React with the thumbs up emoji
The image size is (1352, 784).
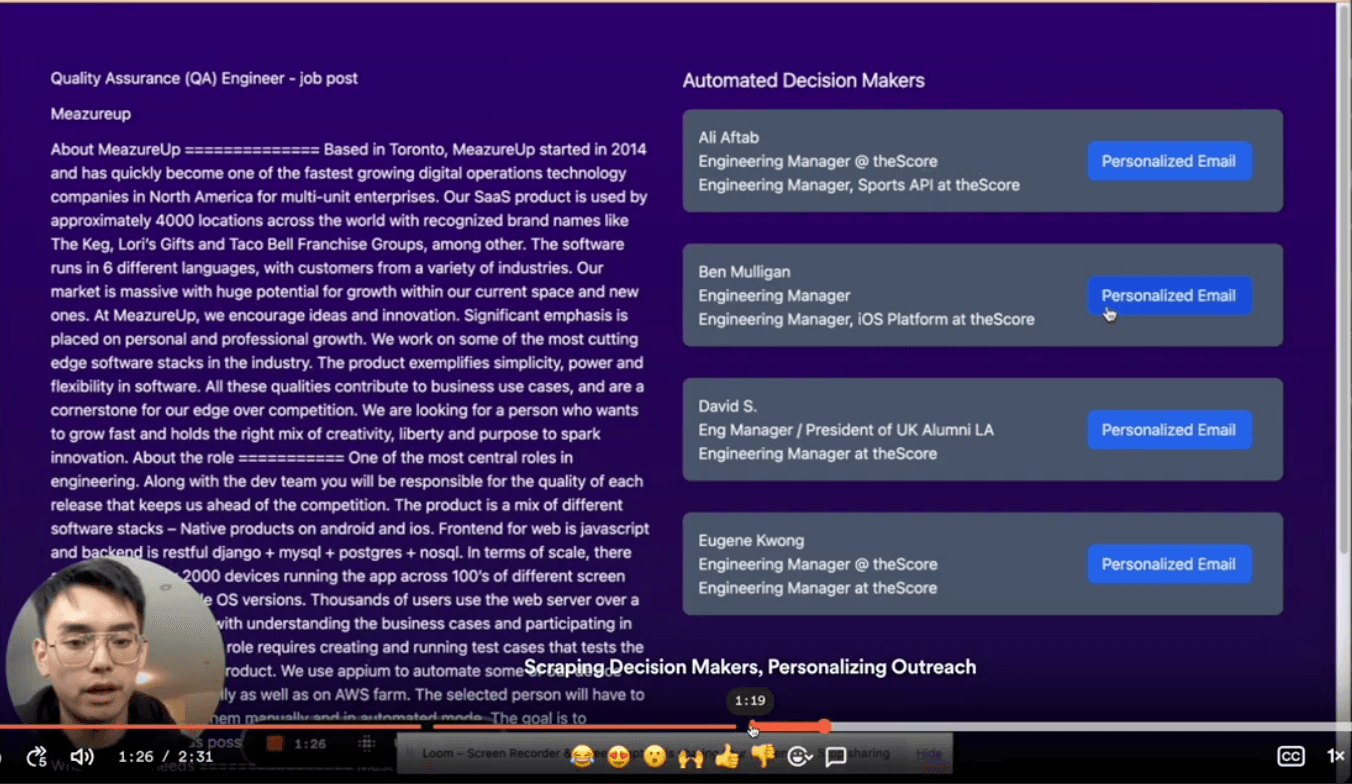[727, 757]
